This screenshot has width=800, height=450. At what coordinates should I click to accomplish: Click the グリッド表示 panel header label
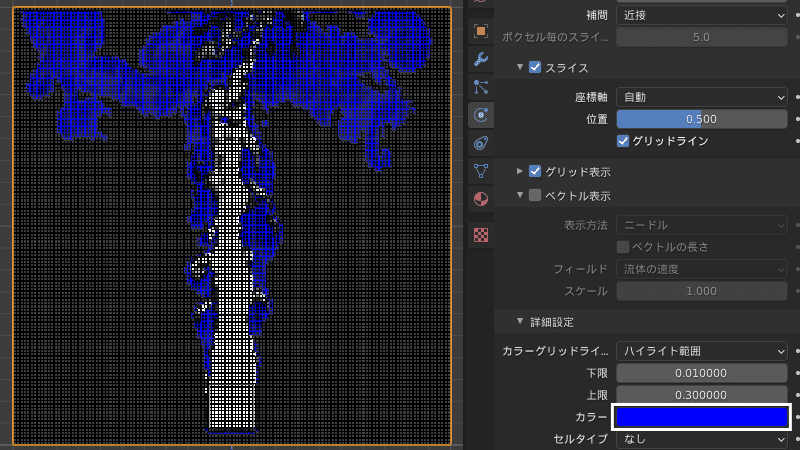[x=578, y=172]
